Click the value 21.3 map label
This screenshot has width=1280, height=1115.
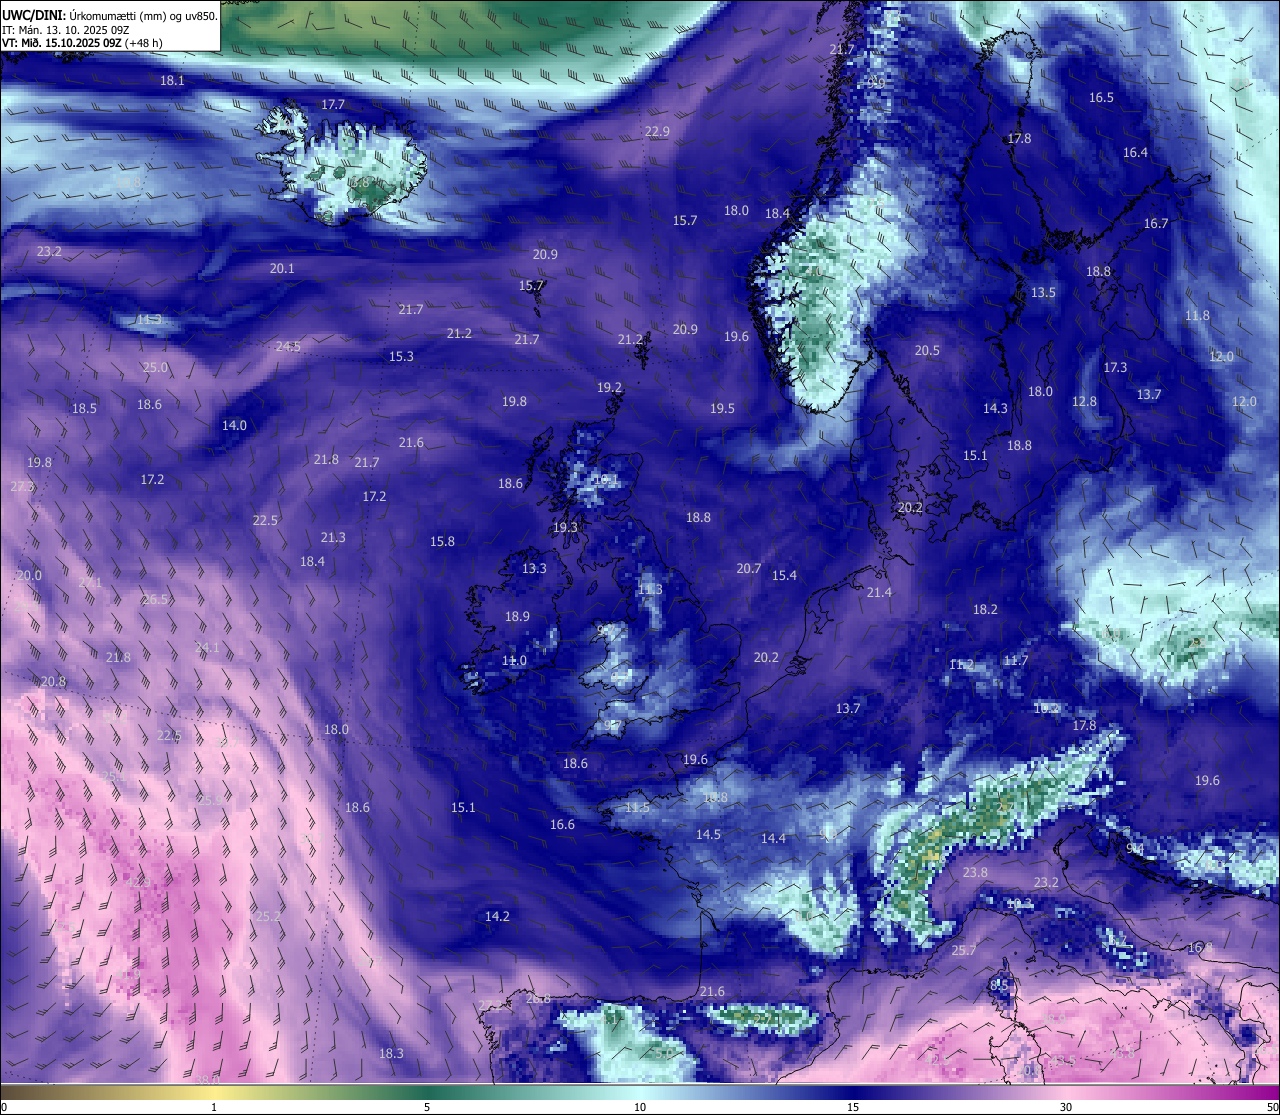click(333, 537)
